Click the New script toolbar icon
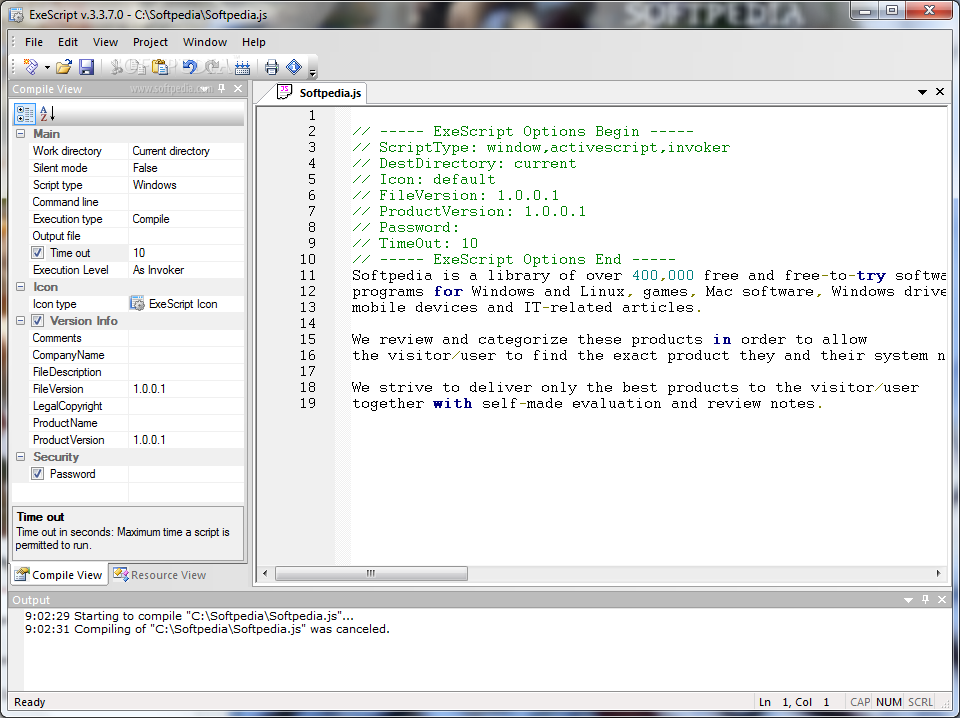Screen dimensions: 960x718 click(x=31, y=66)
